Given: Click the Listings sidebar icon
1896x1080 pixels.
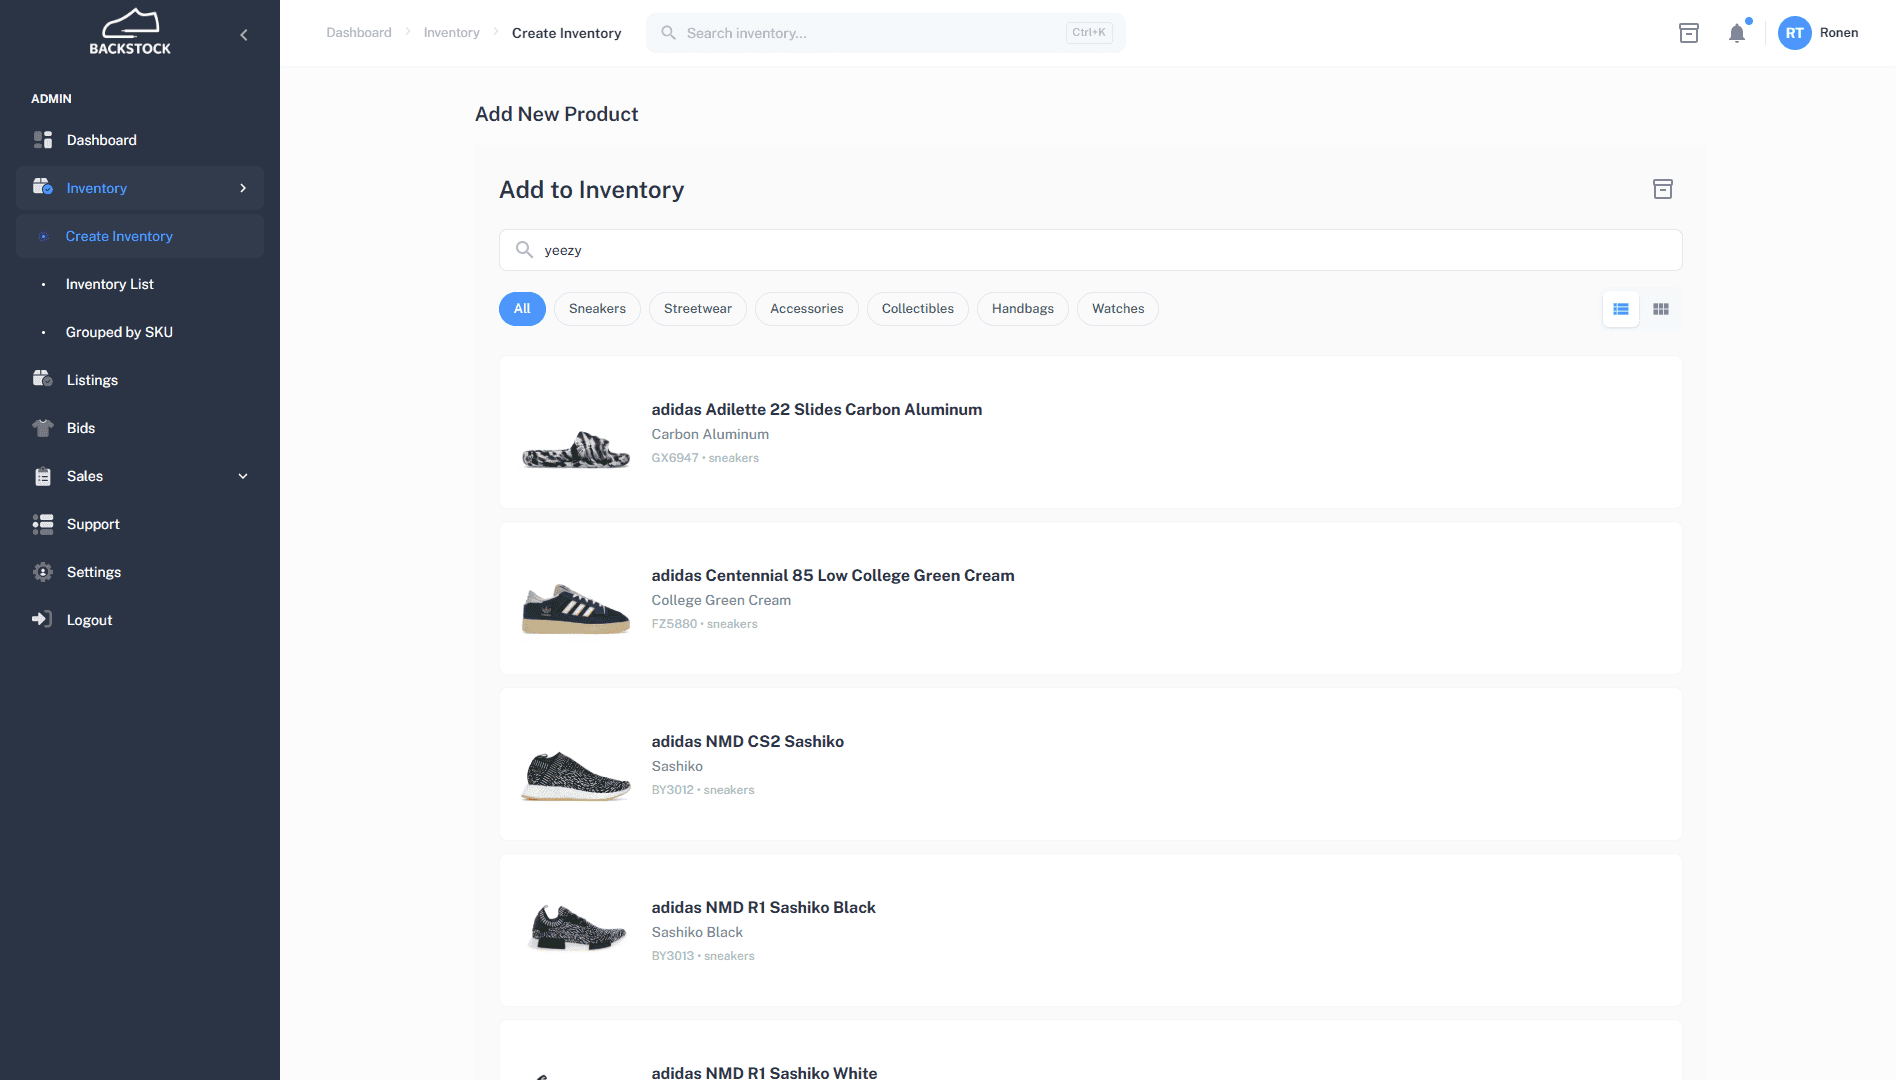Looking at the screenshot, I should [43, 379].
